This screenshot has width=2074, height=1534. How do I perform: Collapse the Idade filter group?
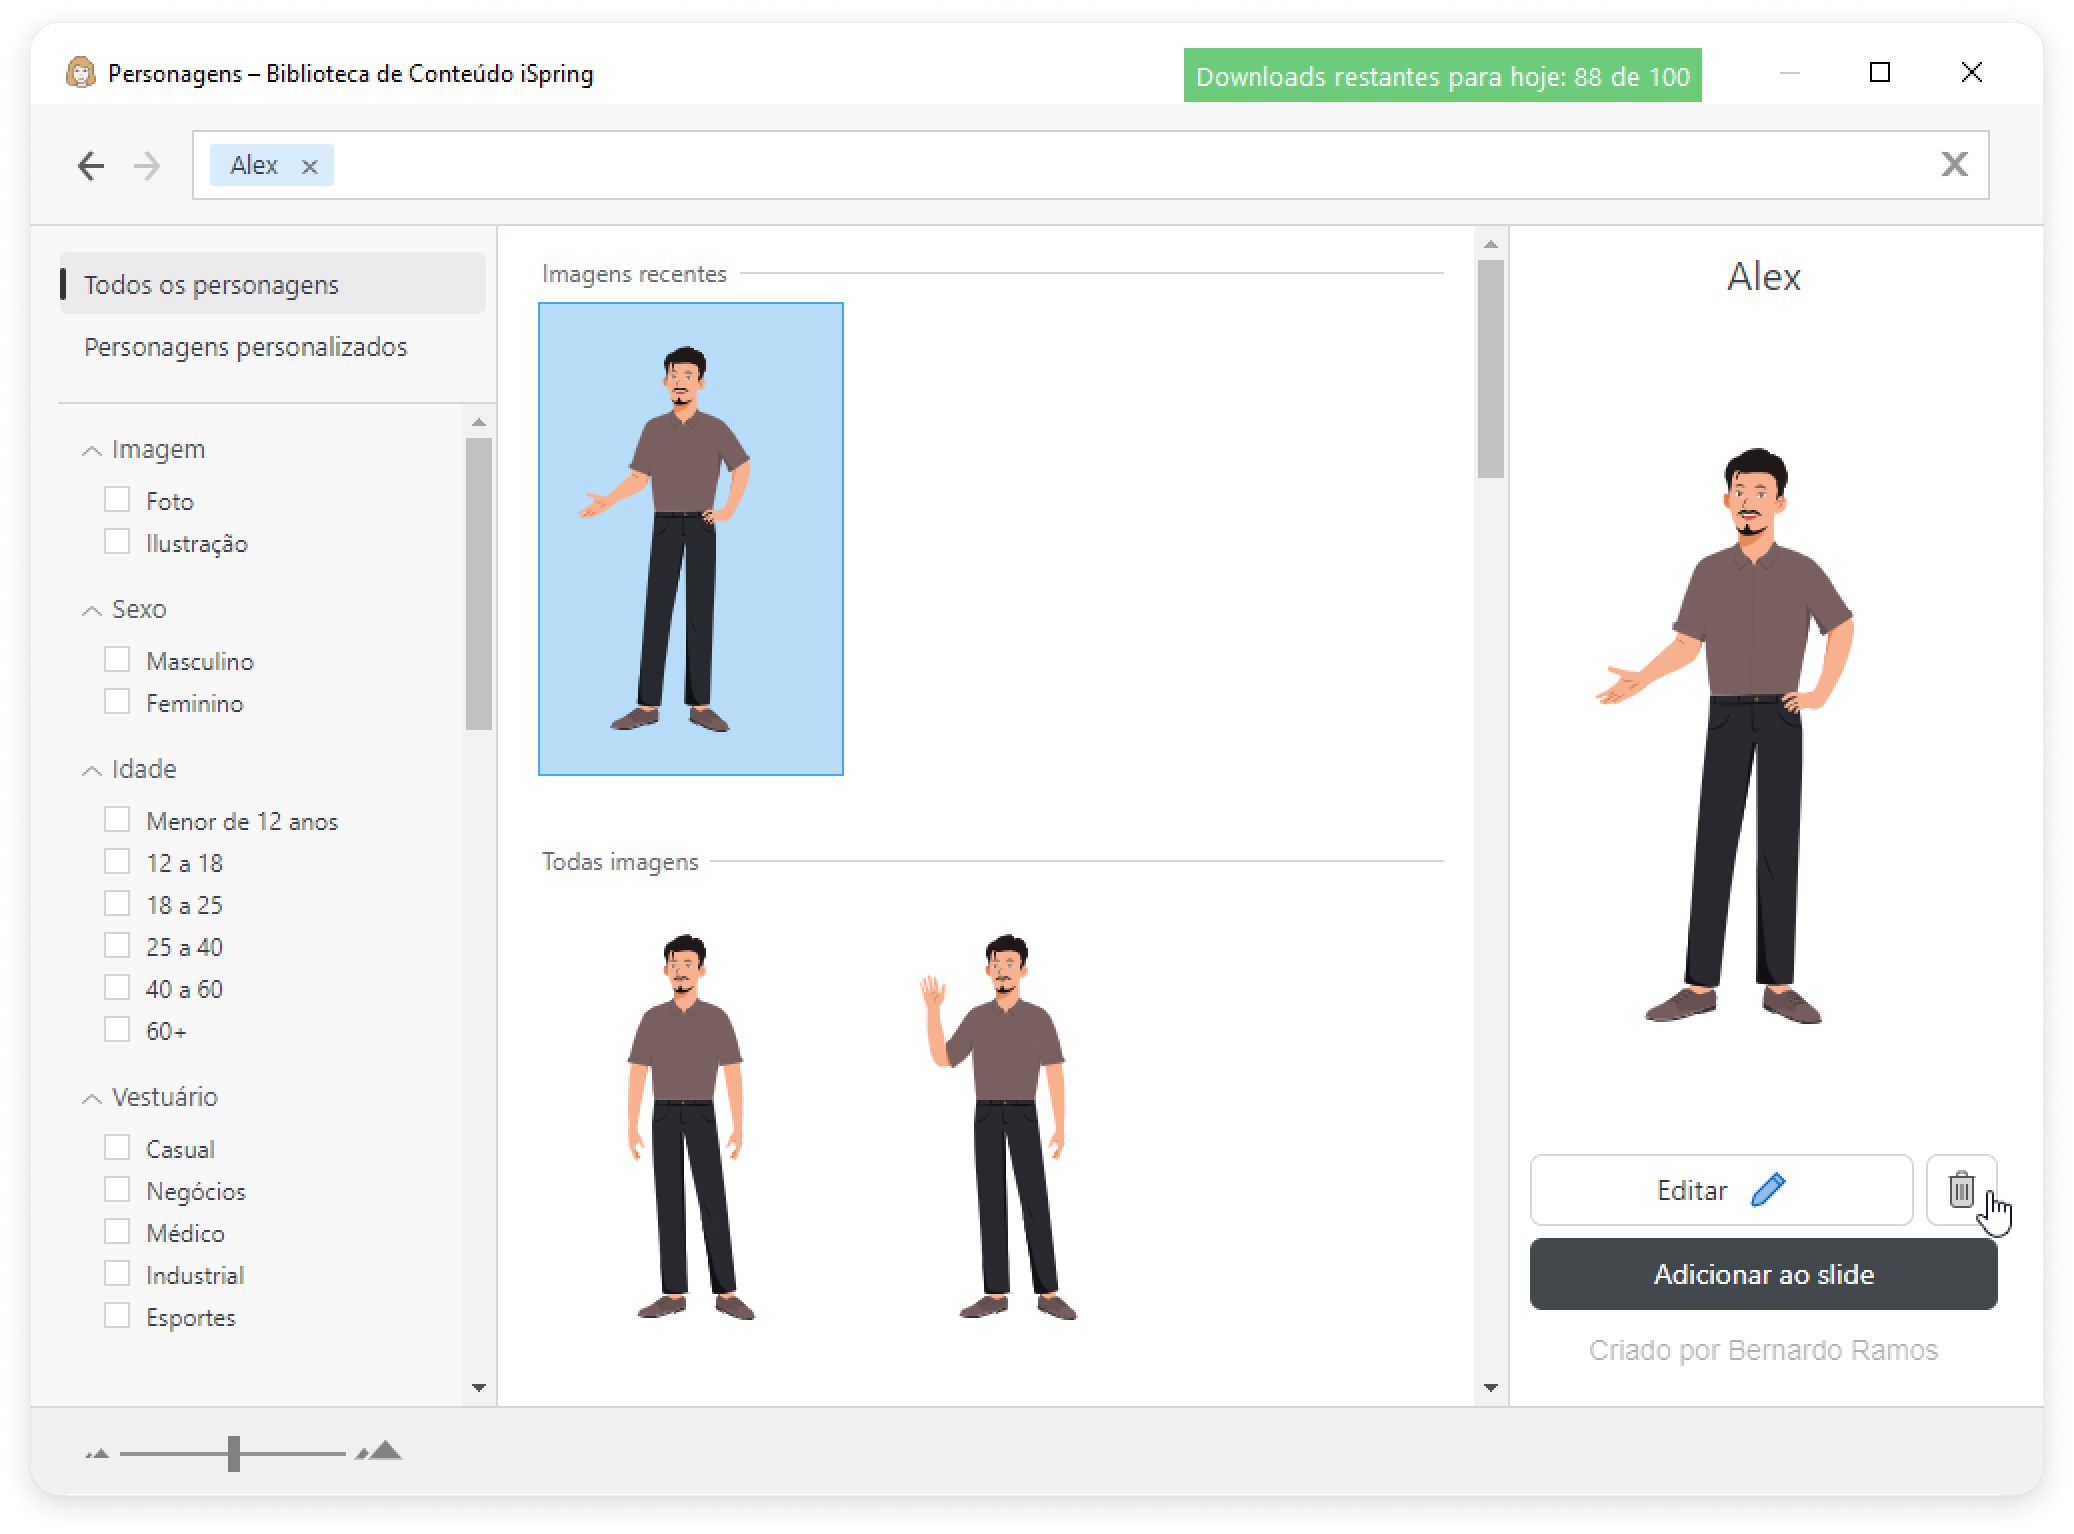tap(91, 770)
